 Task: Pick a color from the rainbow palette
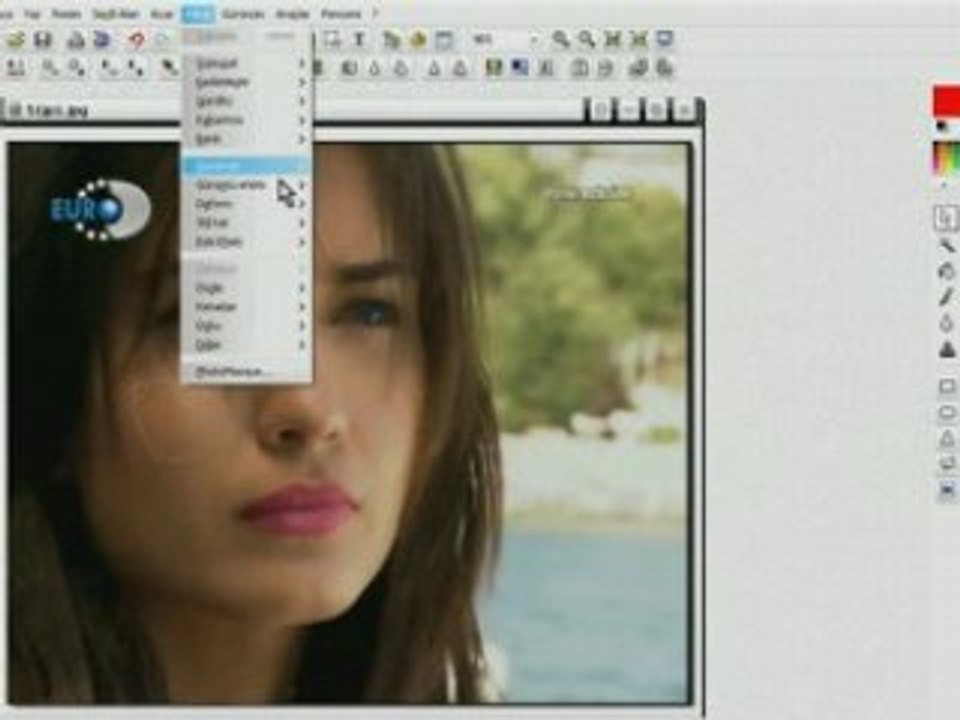point(947,158)
